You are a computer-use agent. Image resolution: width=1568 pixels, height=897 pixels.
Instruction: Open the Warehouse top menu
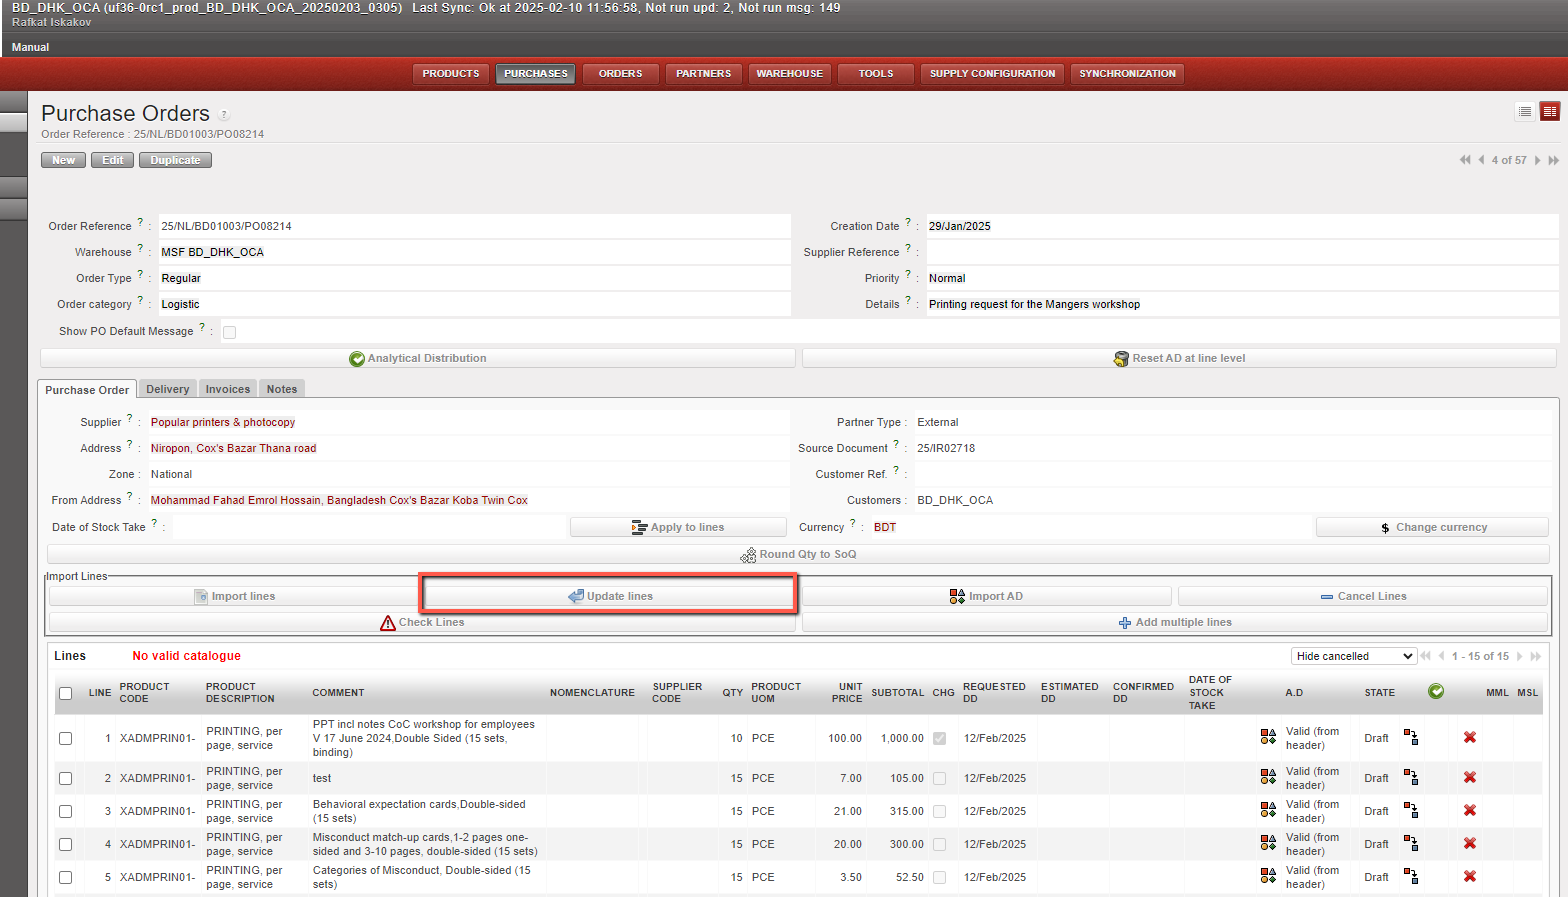(x=789, y=74)
